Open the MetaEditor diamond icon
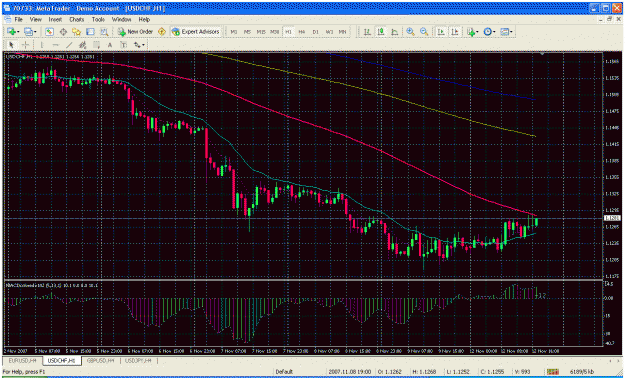Screen dimensions: 625x378 pyautogui.click(x=162, y=32)
